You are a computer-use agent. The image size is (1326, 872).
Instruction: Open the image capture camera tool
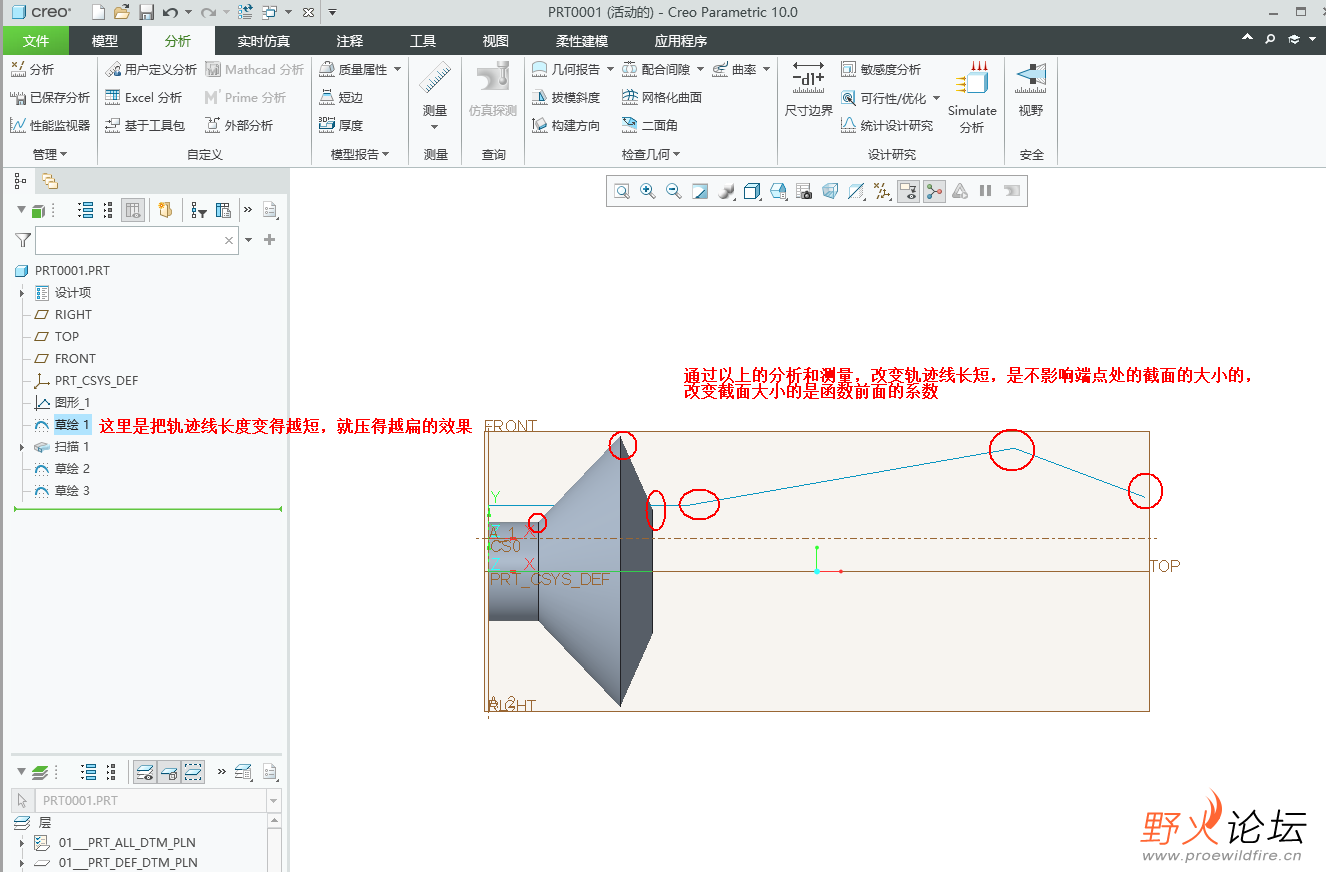tap(804, 191)
